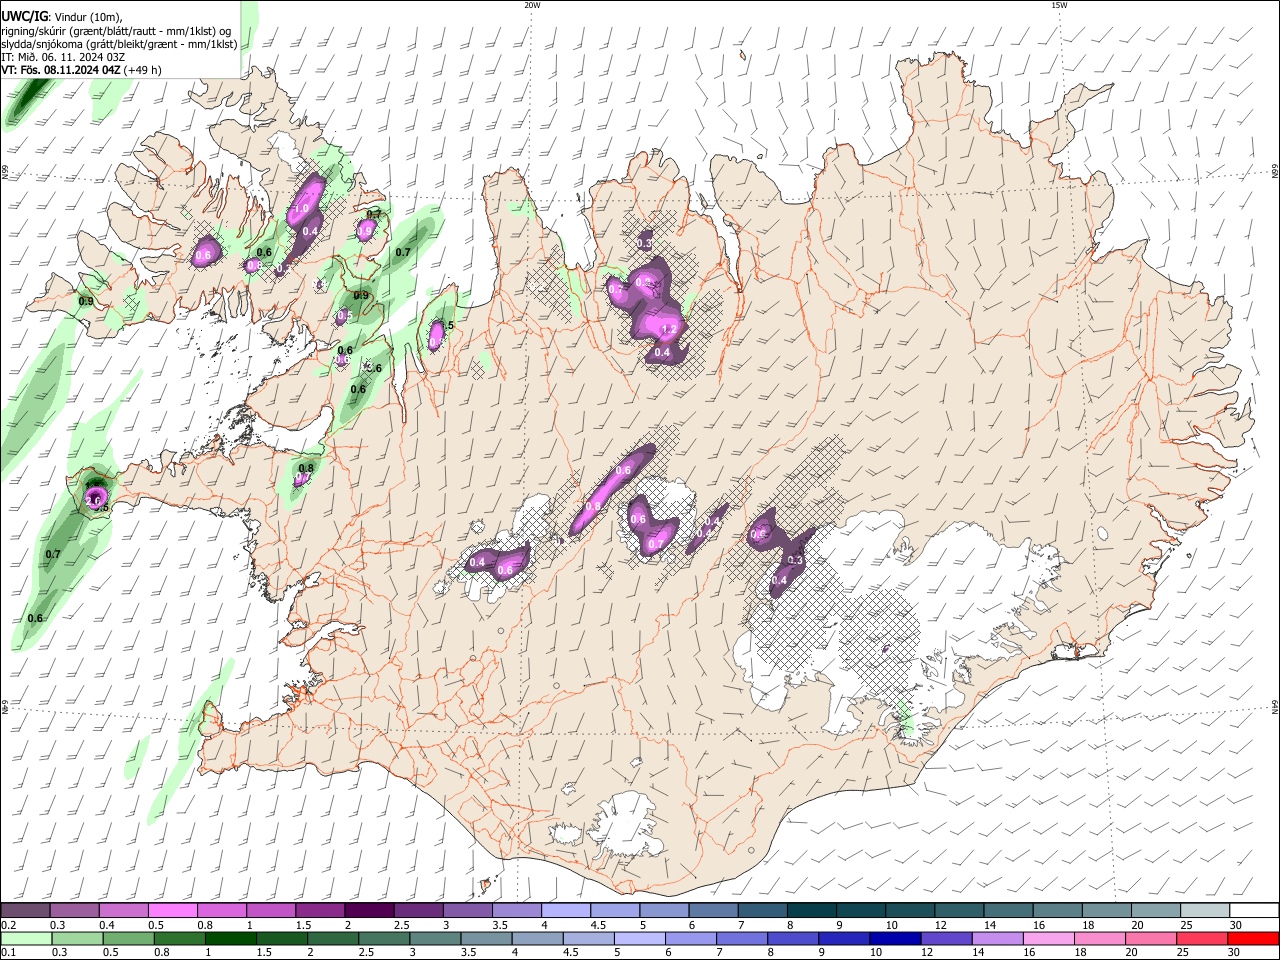Pick the darkest purple 2 swatch in snow legend

(x=369, y=910)
